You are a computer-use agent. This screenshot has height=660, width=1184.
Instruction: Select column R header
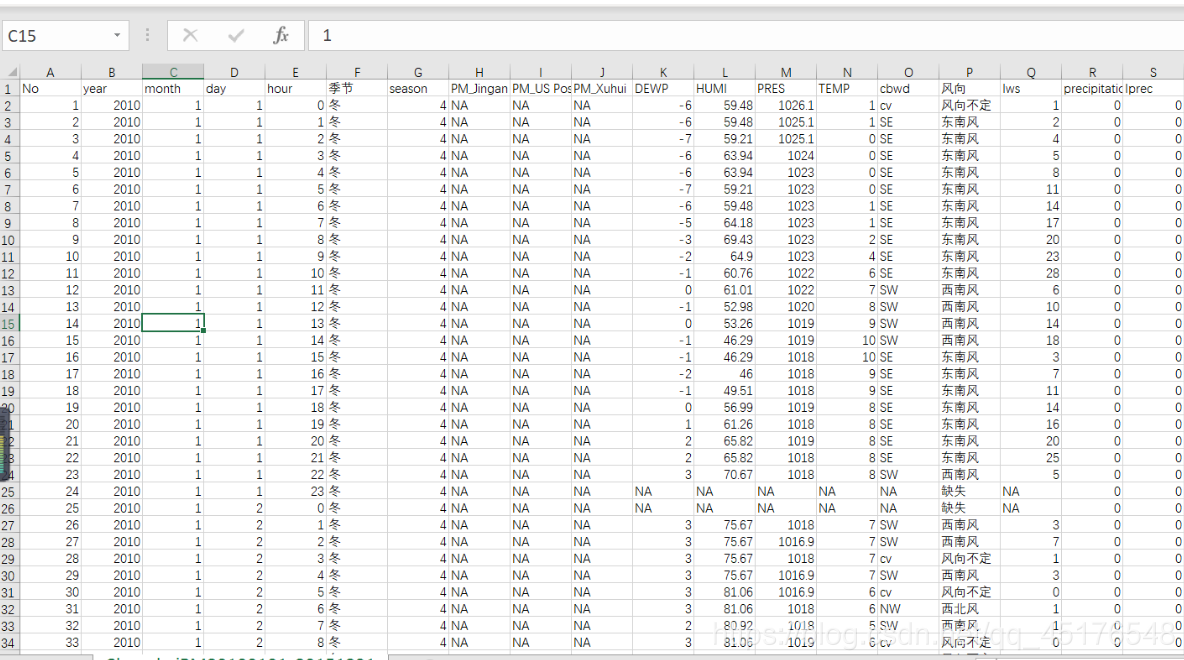pos(1092,72)
